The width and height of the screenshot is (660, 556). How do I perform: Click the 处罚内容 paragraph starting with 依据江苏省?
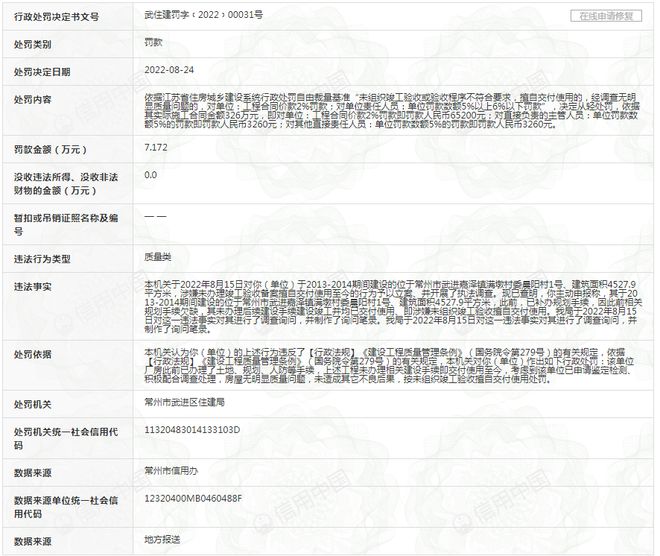392,111
